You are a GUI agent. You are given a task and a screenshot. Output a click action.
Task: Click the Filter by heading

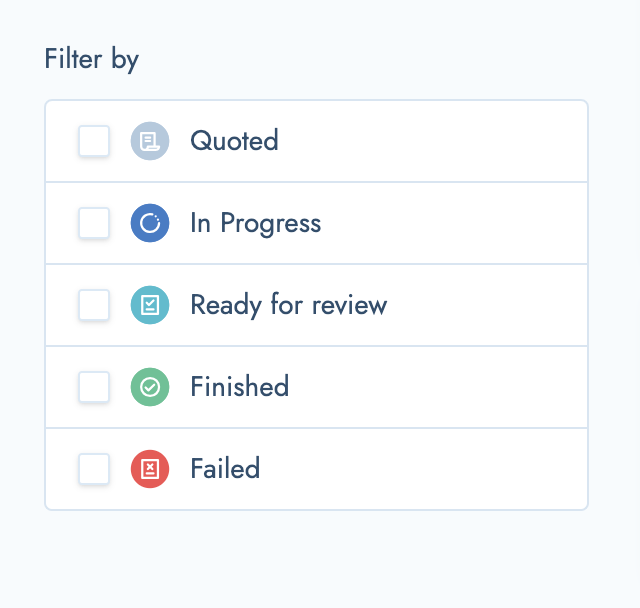[x=92, y=60]
